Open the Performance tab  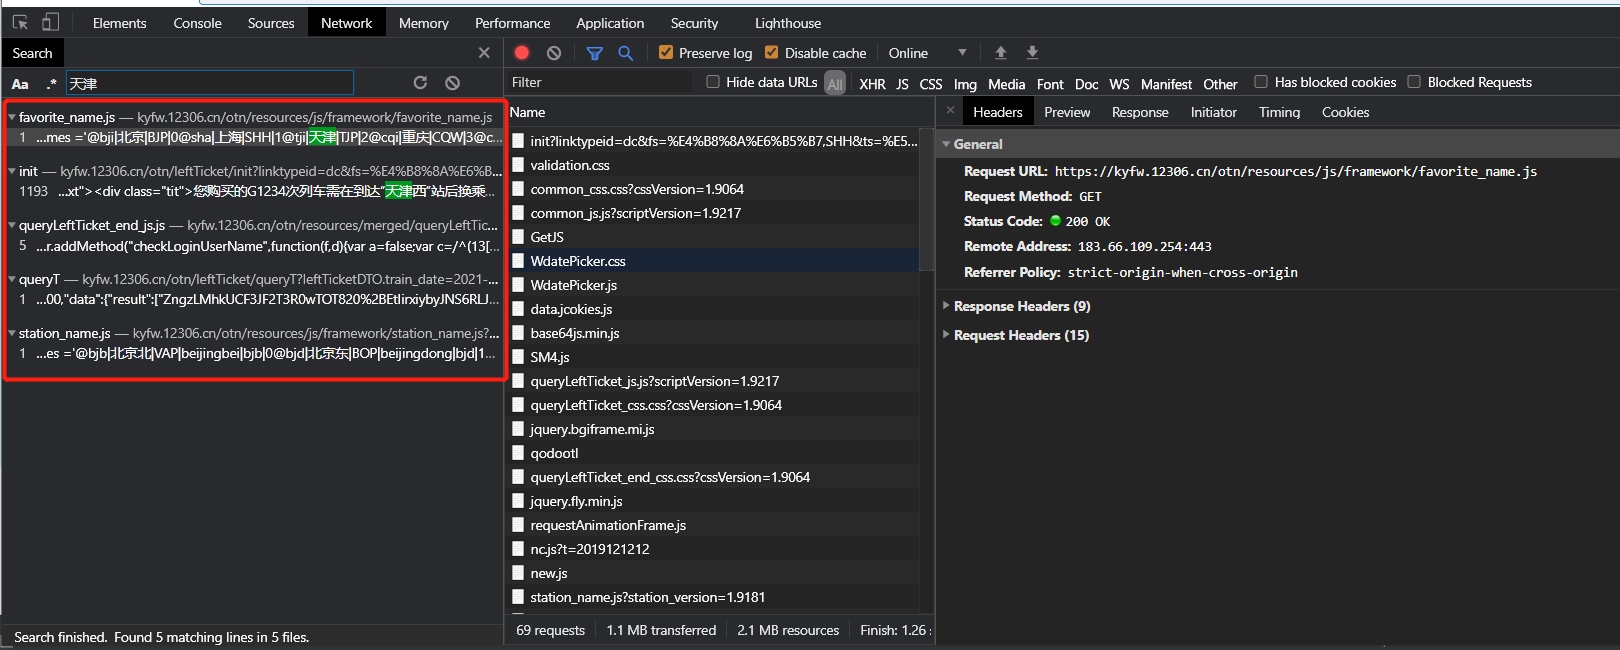[512, 23]
